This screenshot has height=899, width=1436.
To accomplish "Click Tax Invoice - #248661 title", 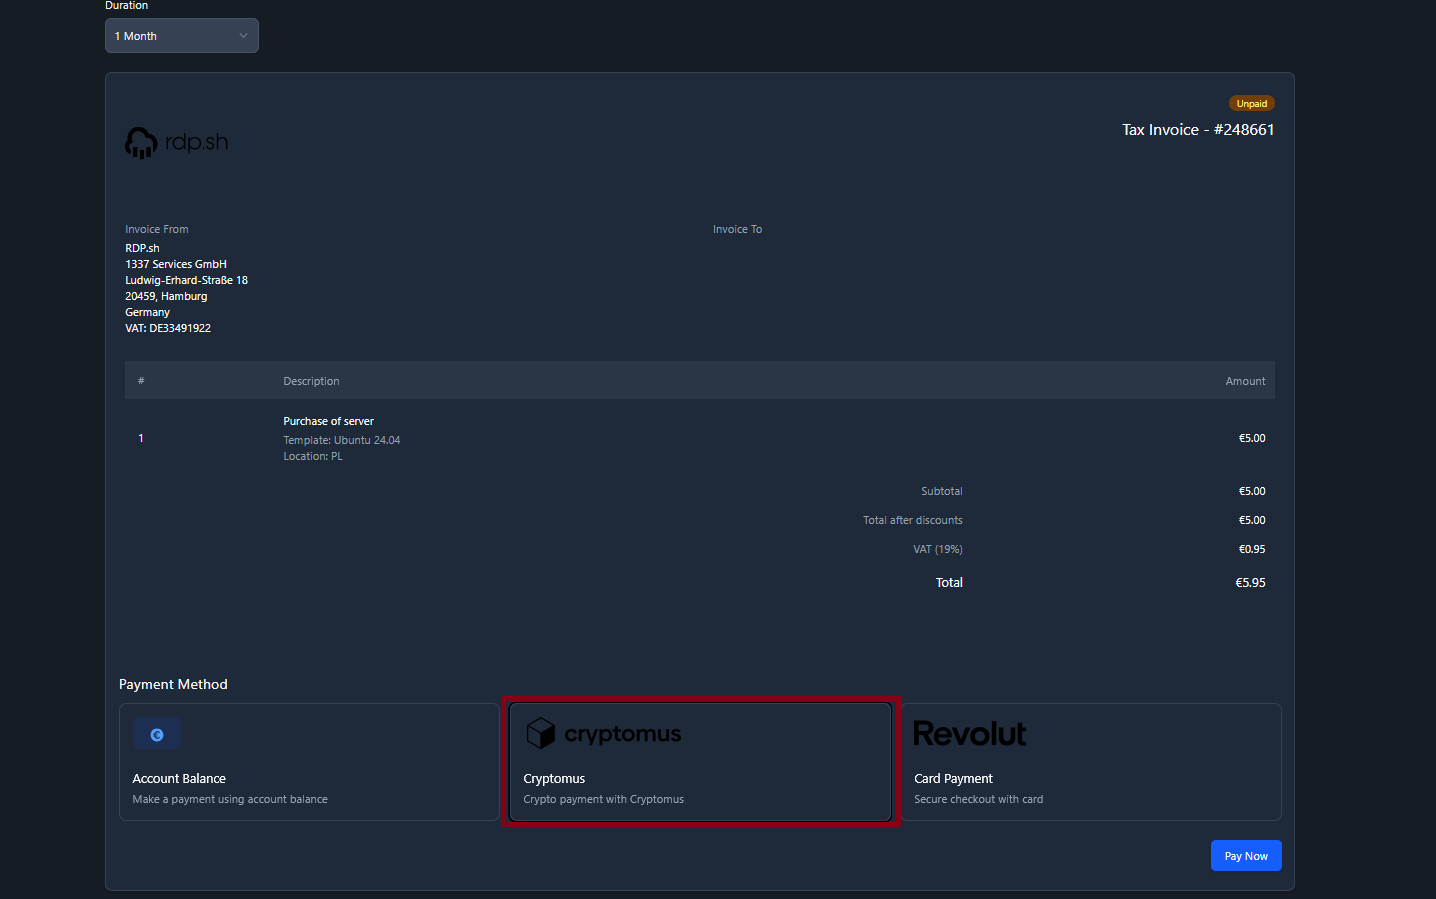I will [1198, 130].
